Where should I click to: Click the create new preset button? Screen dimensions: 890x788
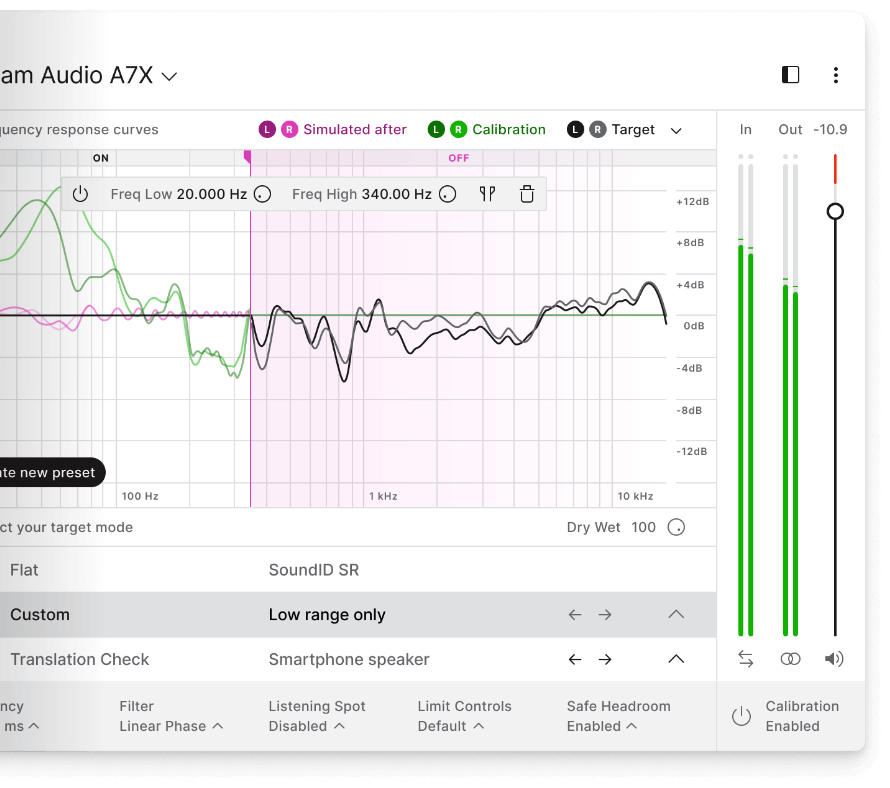(52, 472)
